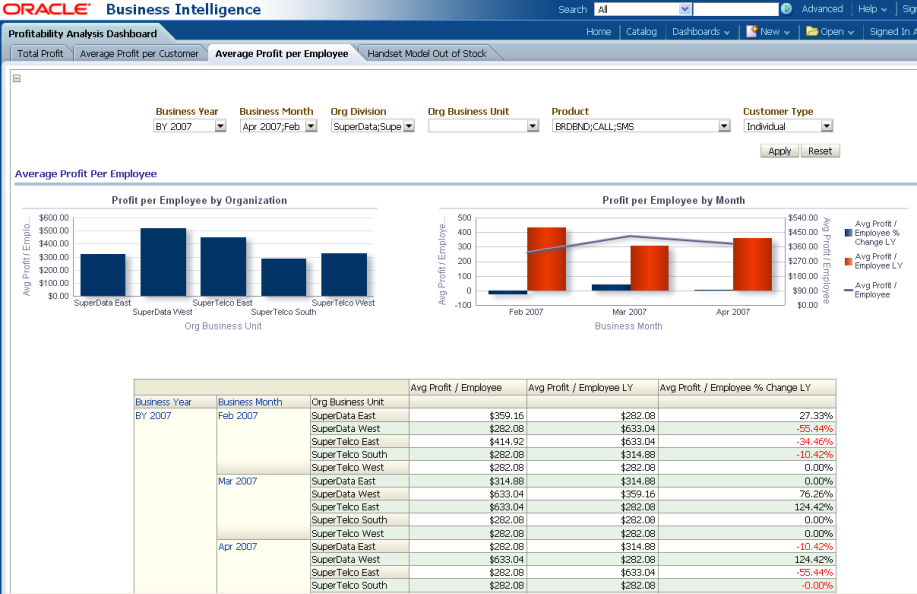Click the Average Profit Per Employee section title

click(x=86, y=174)
